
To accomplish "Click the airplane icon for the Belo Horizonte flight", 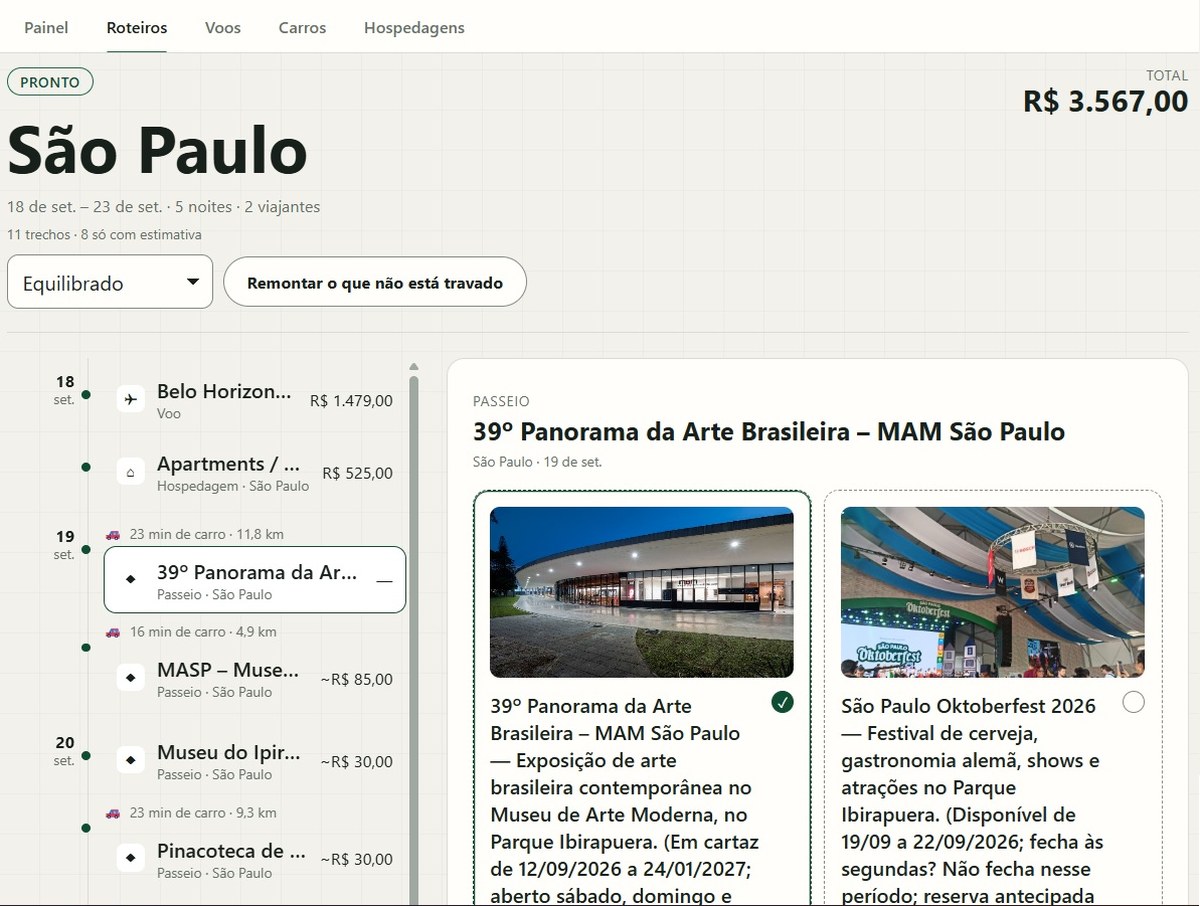I will coord(130,400).
